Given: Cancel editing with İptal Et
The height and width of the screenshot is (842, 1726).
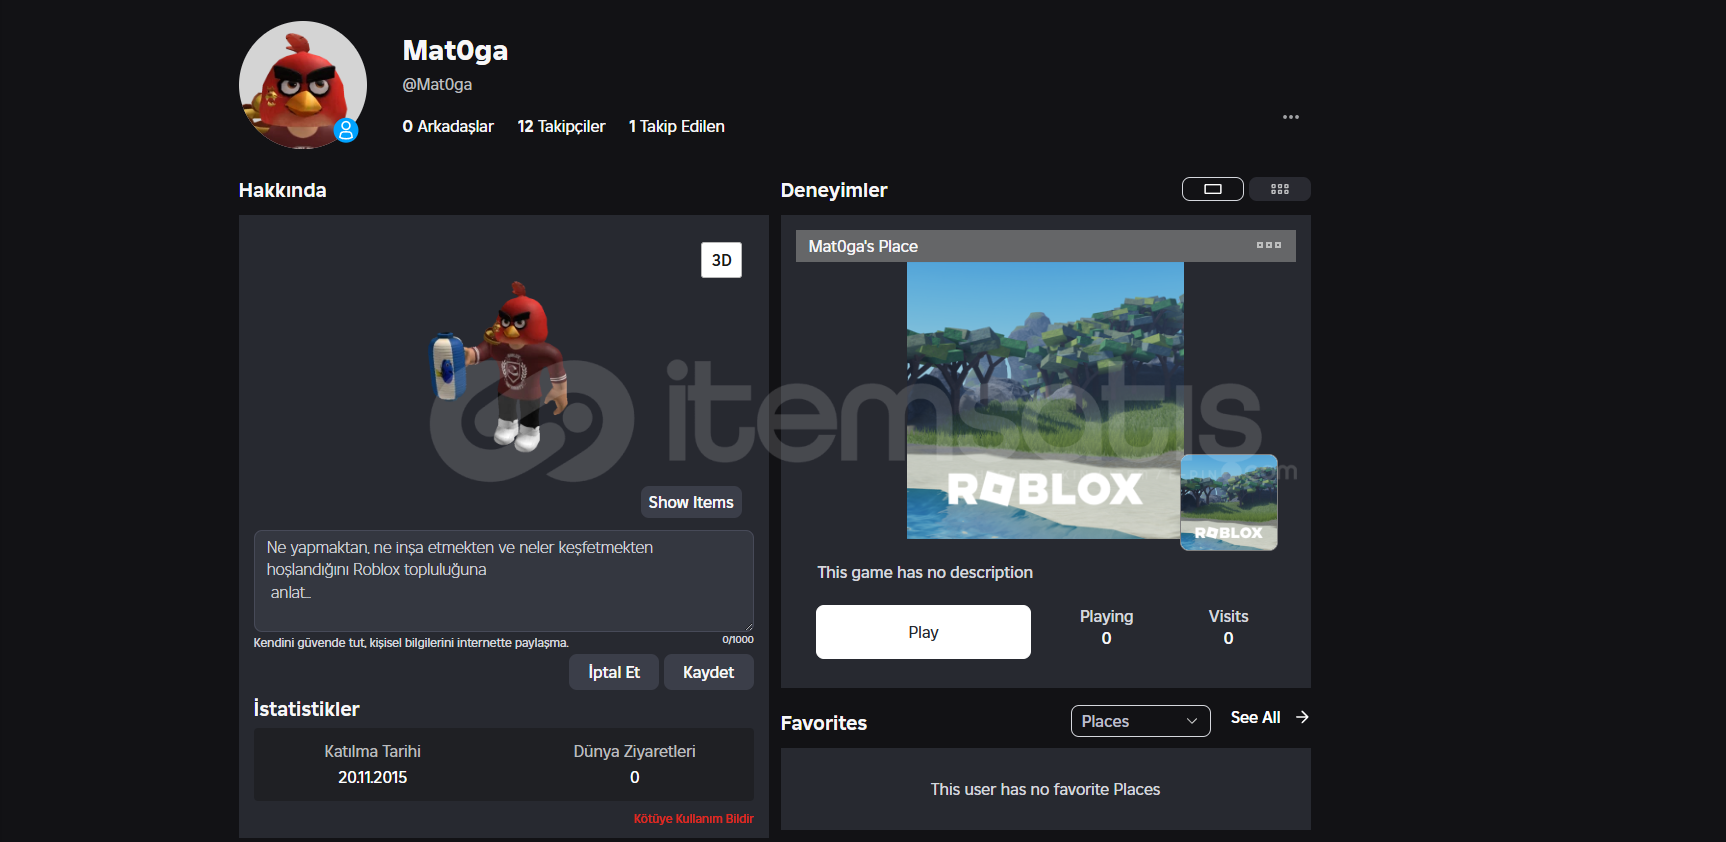Looking at the screenshot, I should 614,672.
